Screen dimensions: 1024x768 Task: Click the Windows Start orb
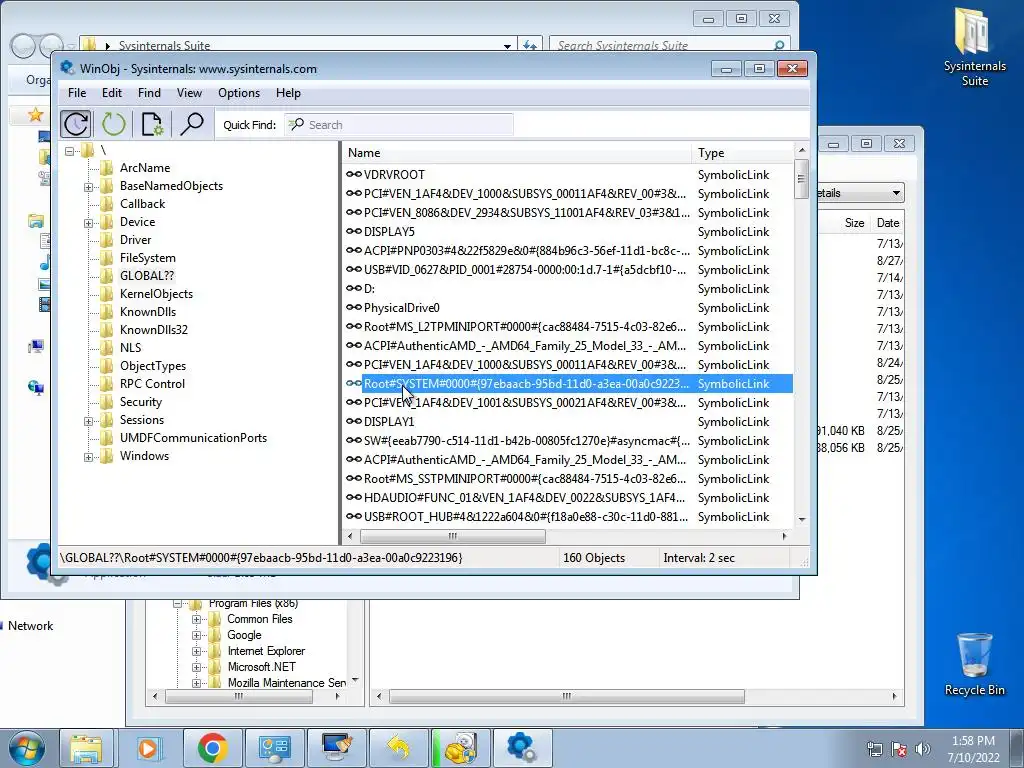(x=26, y=748)
